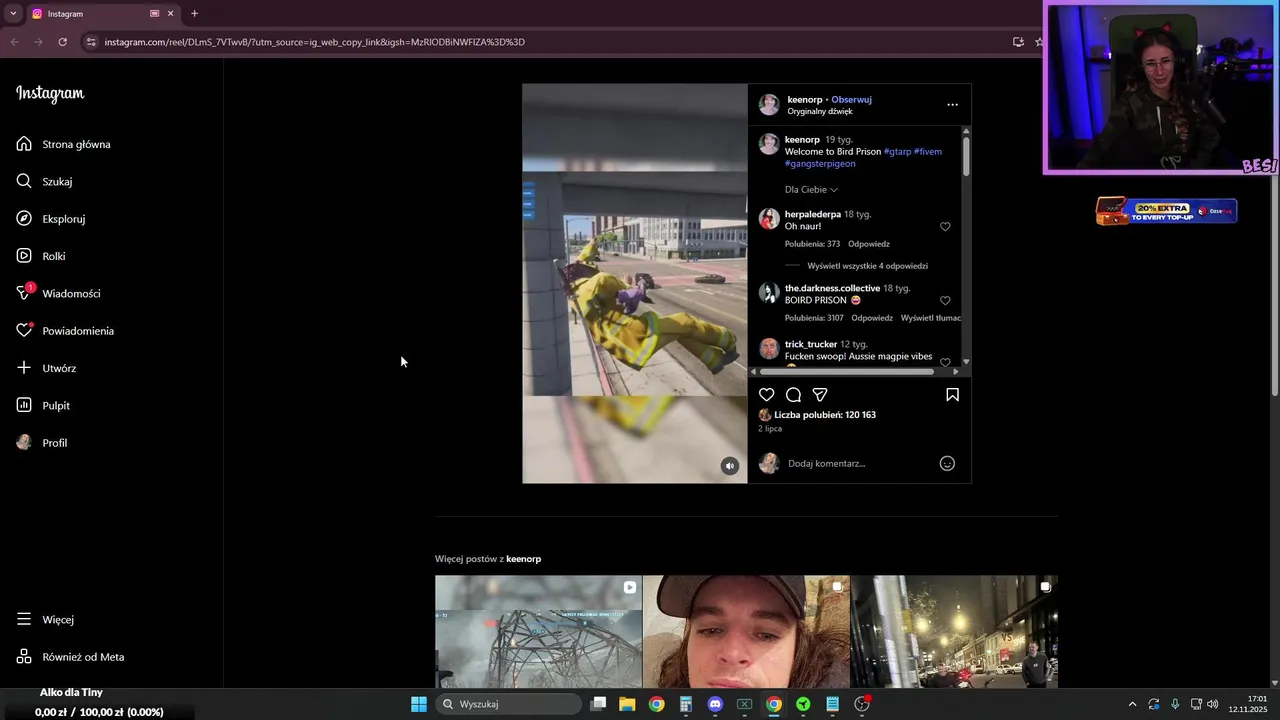The height and width of the screenshot is (720, 1280).
Task: Open the Więcej menu
Action: tap(45, 619)
